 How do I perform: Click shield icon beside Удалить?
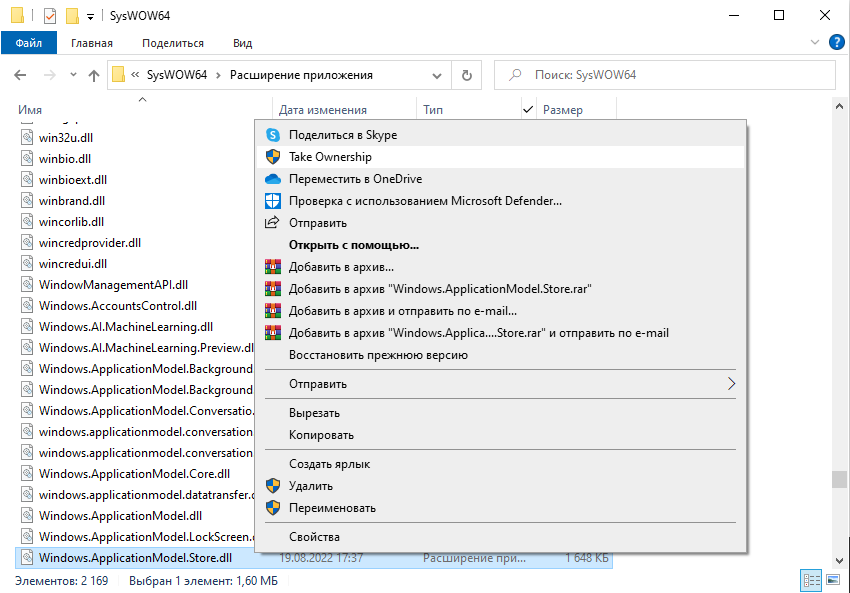[273, 486]
